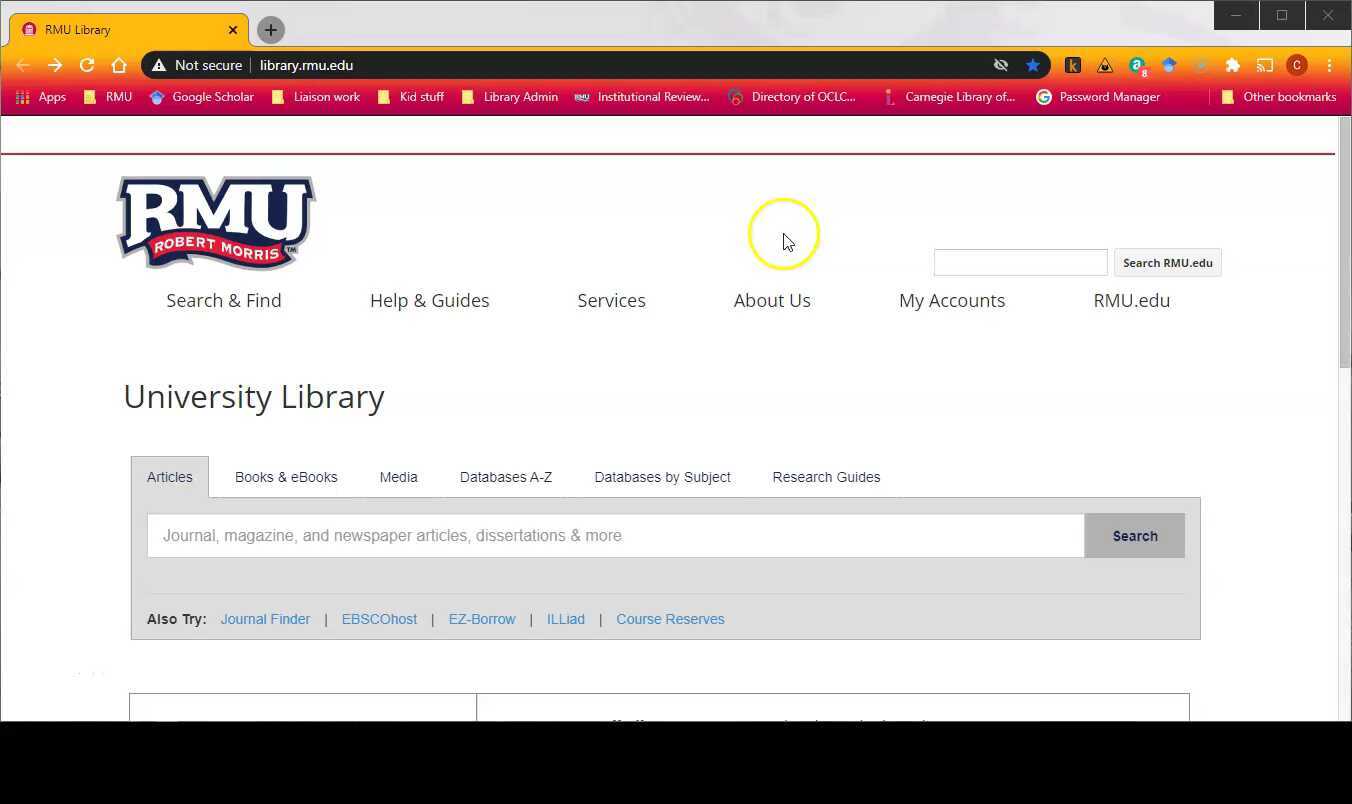The height and width of the screenshot is (804, 1352).
Task: Click the 'k' extension icon
Action: (1073, 65)
